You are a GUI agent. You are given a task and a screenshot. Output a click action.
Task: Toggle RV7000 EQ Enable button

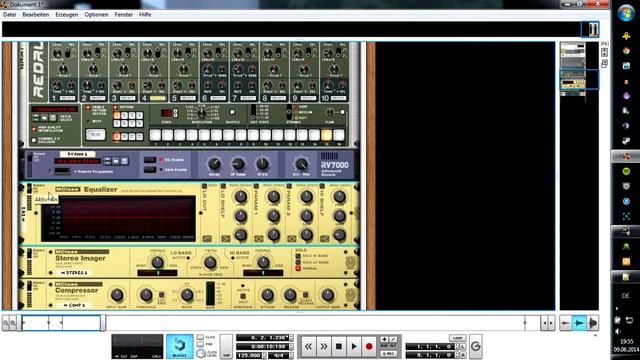pos(150,160)
